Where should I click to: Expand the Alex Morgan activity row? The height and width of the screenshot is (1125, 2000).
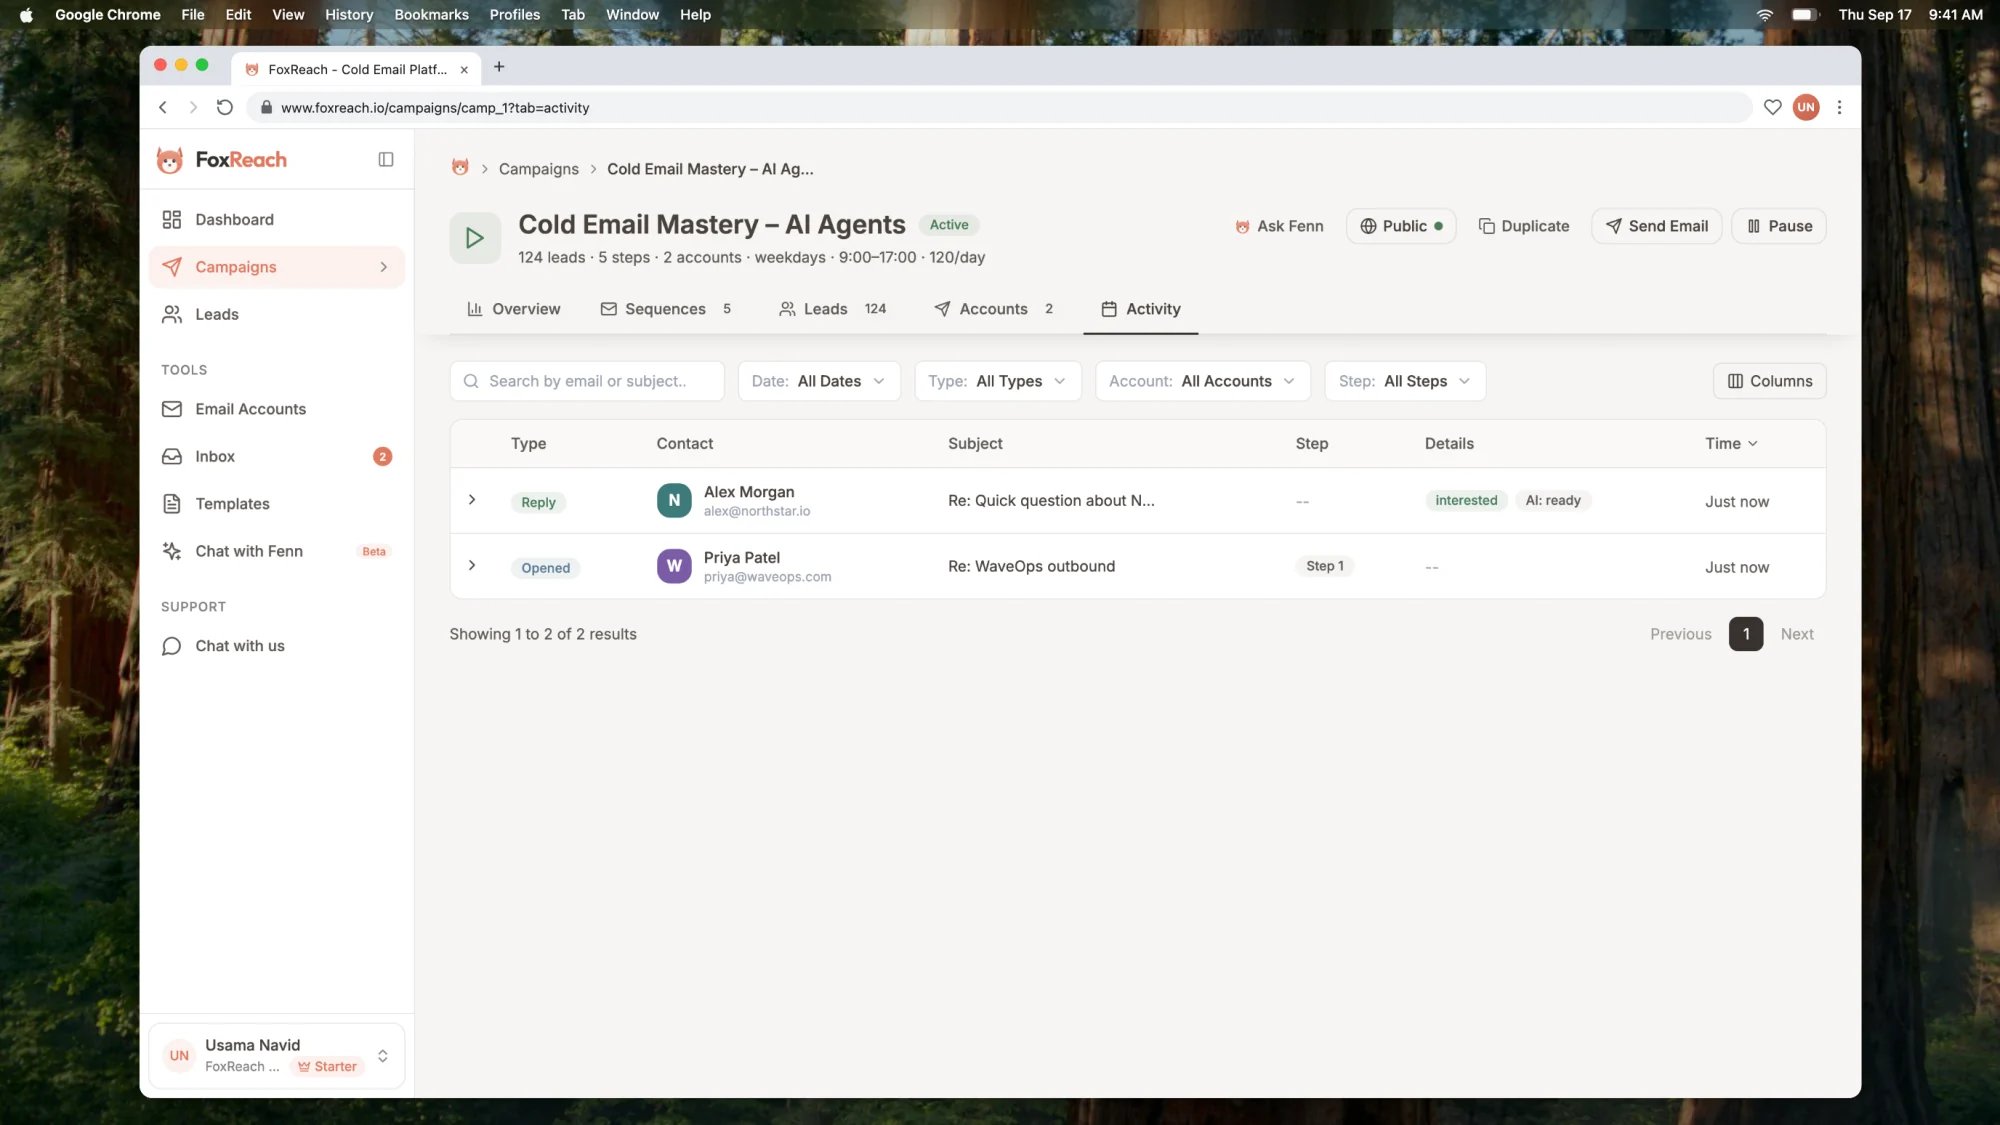tap(472, 500)
